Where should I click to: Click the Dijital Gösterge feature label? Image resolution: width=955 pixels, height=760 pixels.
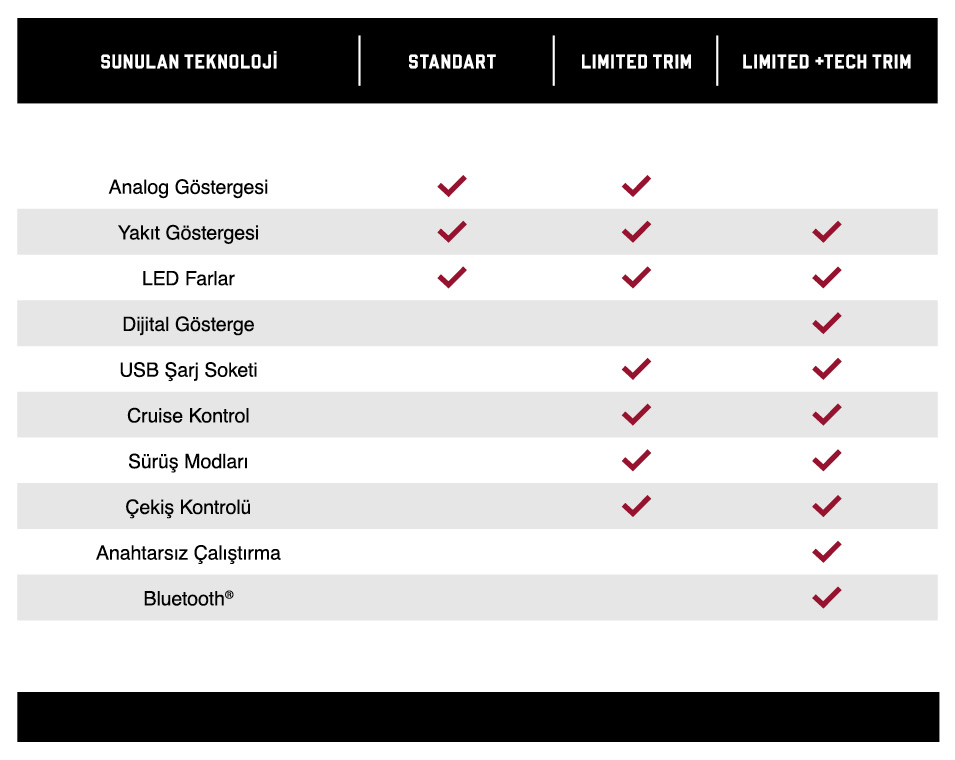(x=188, y=324)
